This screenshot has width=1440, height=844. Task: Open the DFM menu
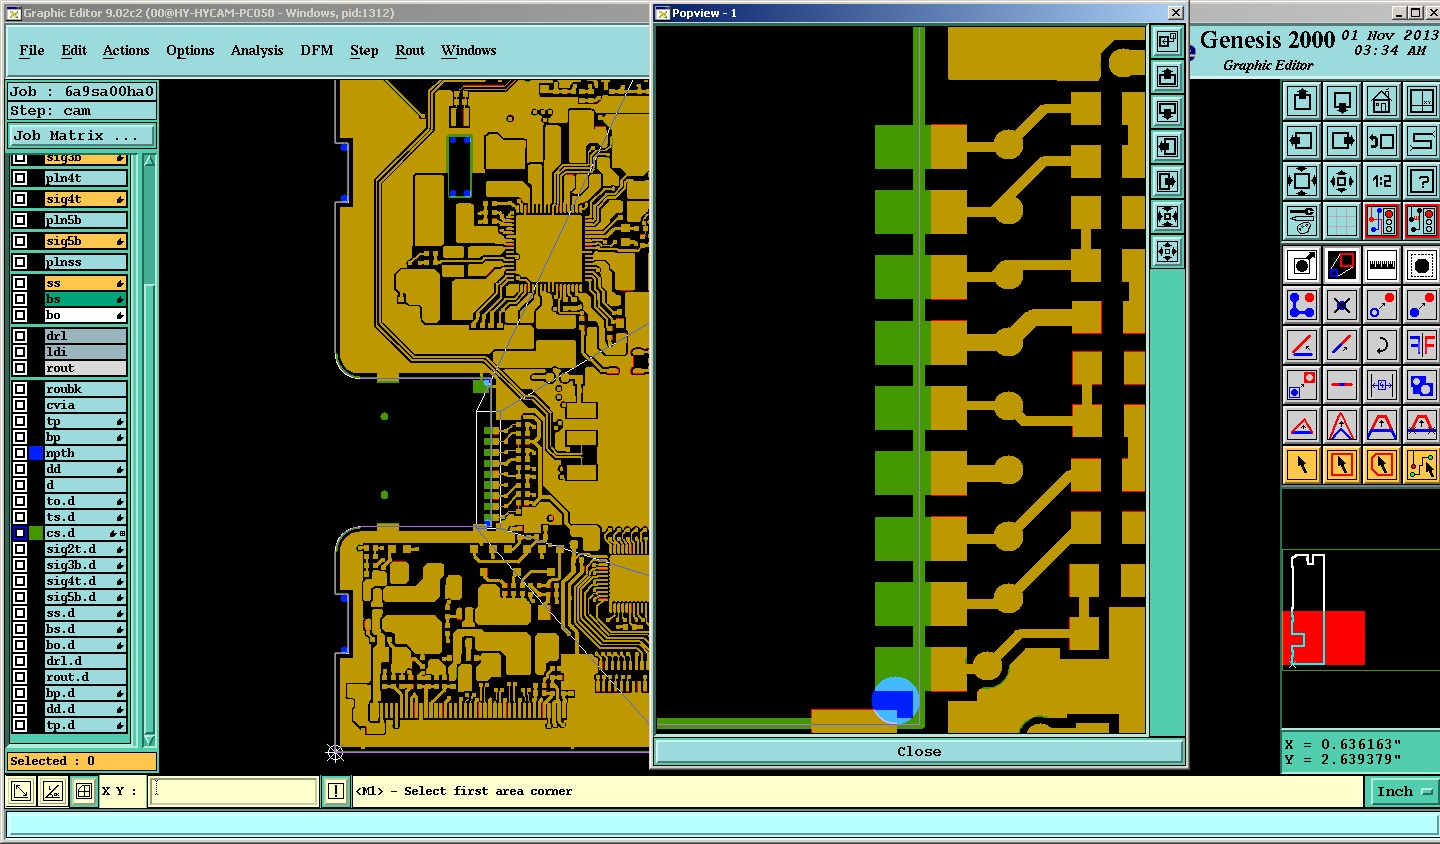[x=317, y=50]
